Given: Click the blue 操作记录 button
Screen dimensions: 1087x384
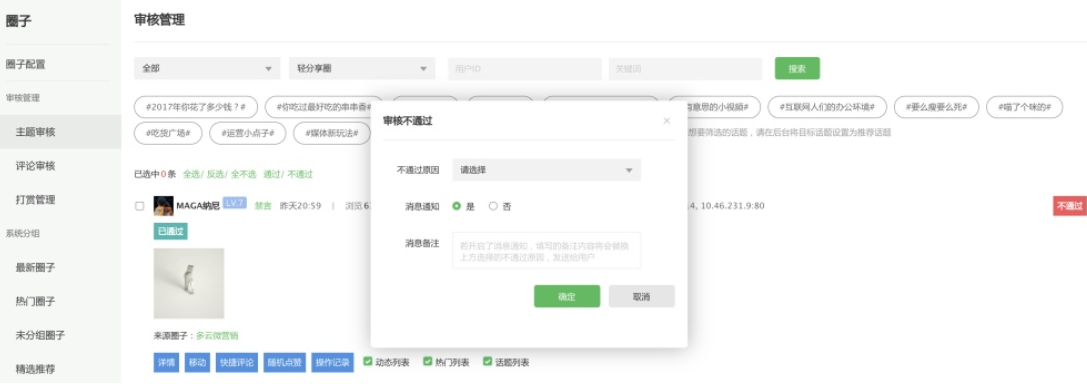Looking at the screenshot, I should (332, 363).
